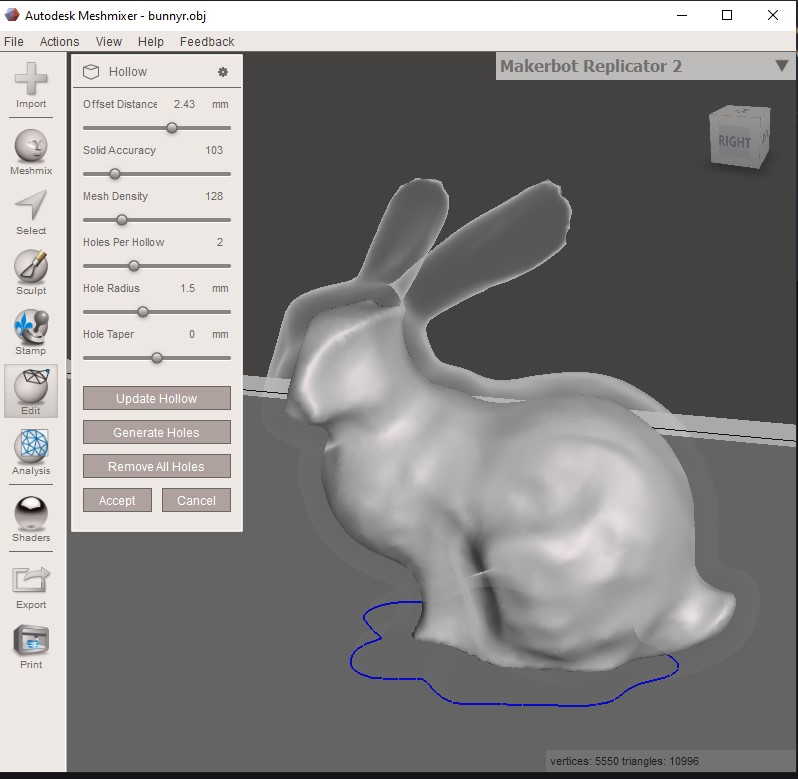Open Hollow panel gear settings

(222, 72)
